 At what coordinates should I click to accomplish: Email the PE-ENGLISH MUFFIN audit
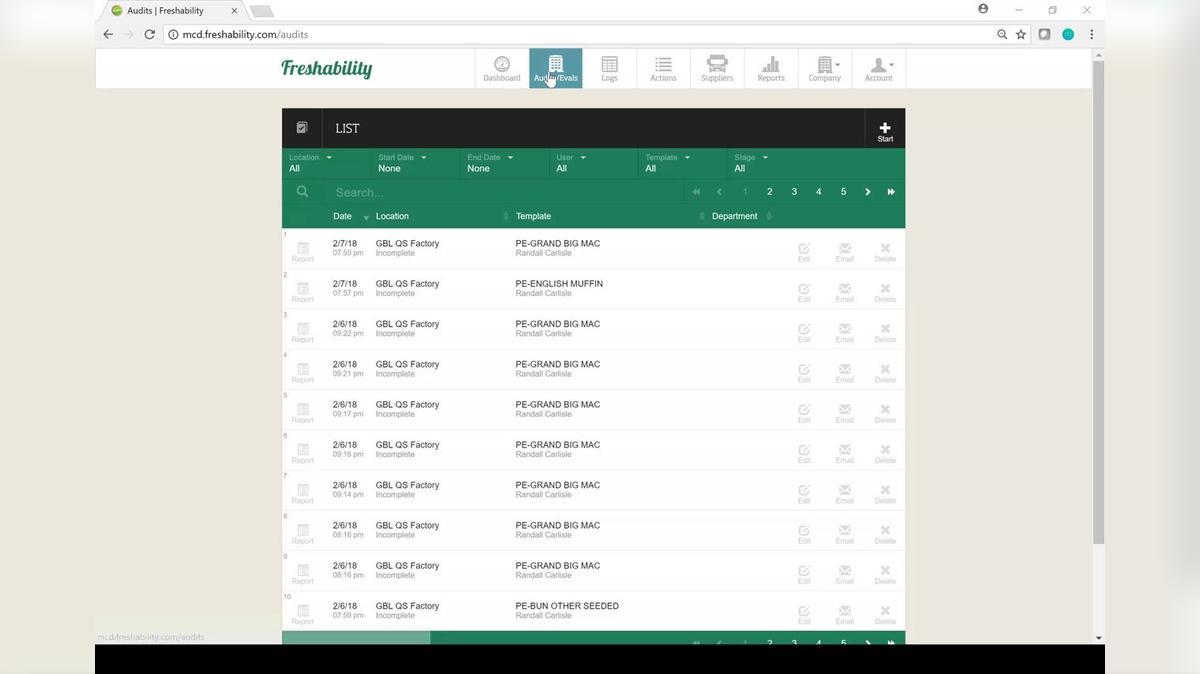[845, 291]
